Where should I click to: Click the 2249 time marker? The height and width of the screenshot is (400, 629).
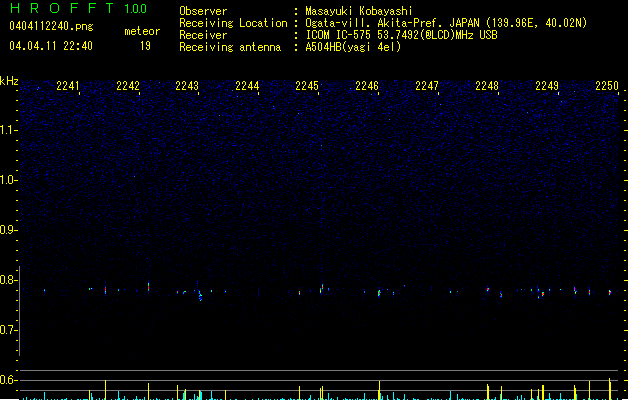(x=547, y=86)
